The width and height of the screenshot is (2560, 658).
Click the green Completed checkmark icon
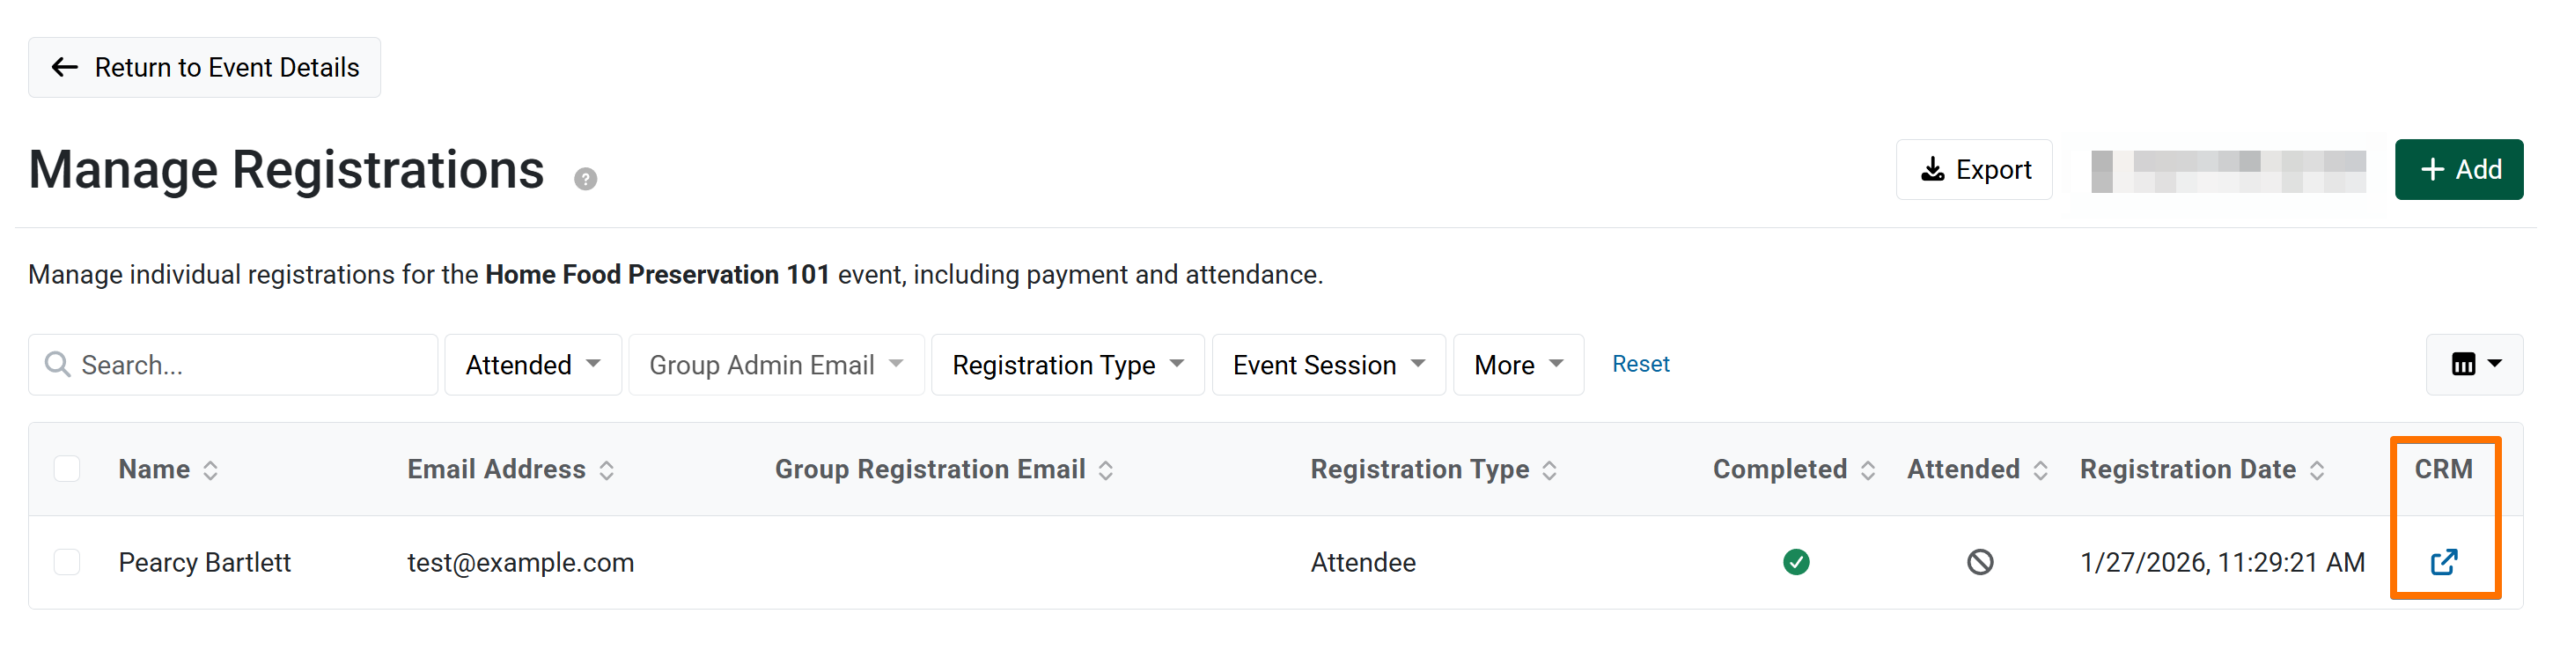[1795, 562]
